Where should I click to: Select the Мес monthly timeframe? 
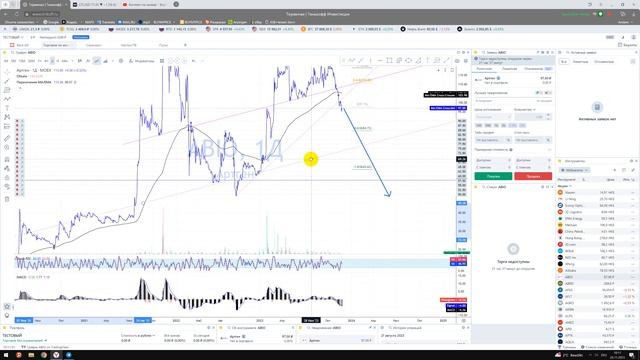point(65,61)
